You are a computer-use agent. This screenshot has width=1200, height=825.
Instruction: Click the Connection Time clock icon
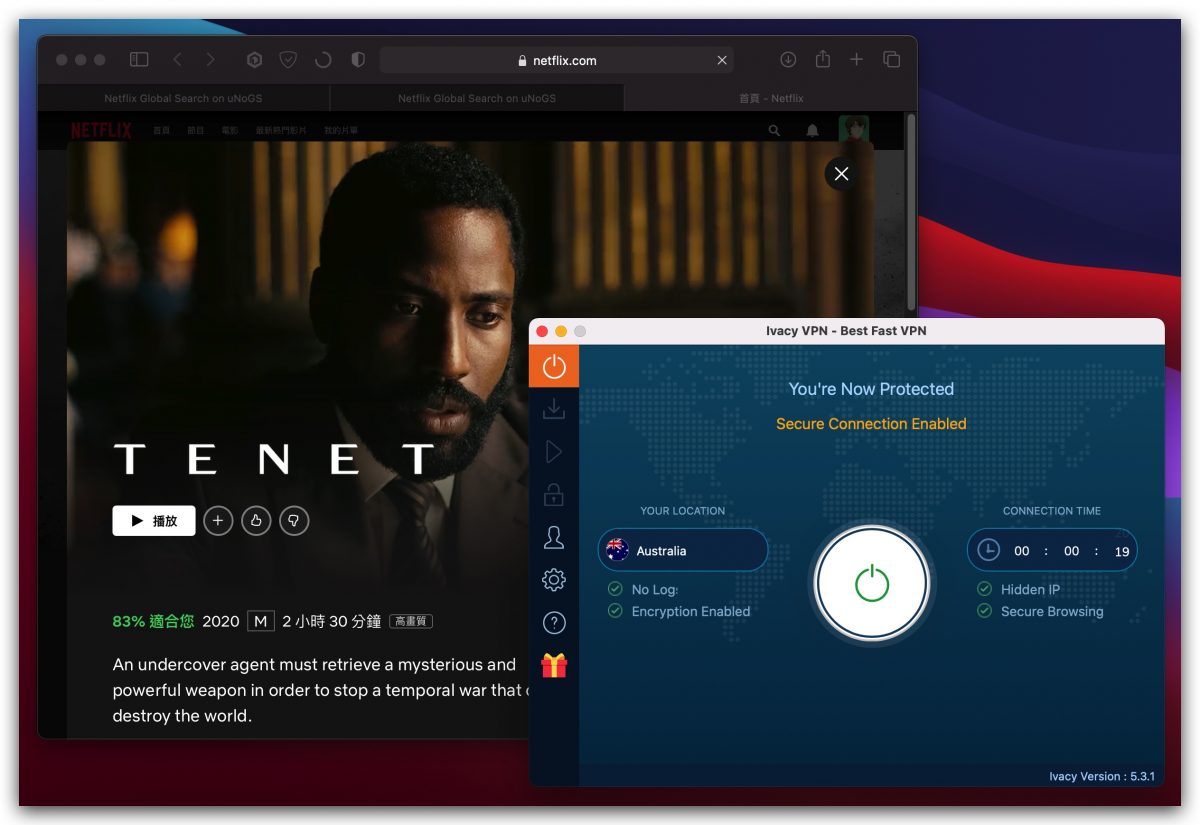coord(988,550)
